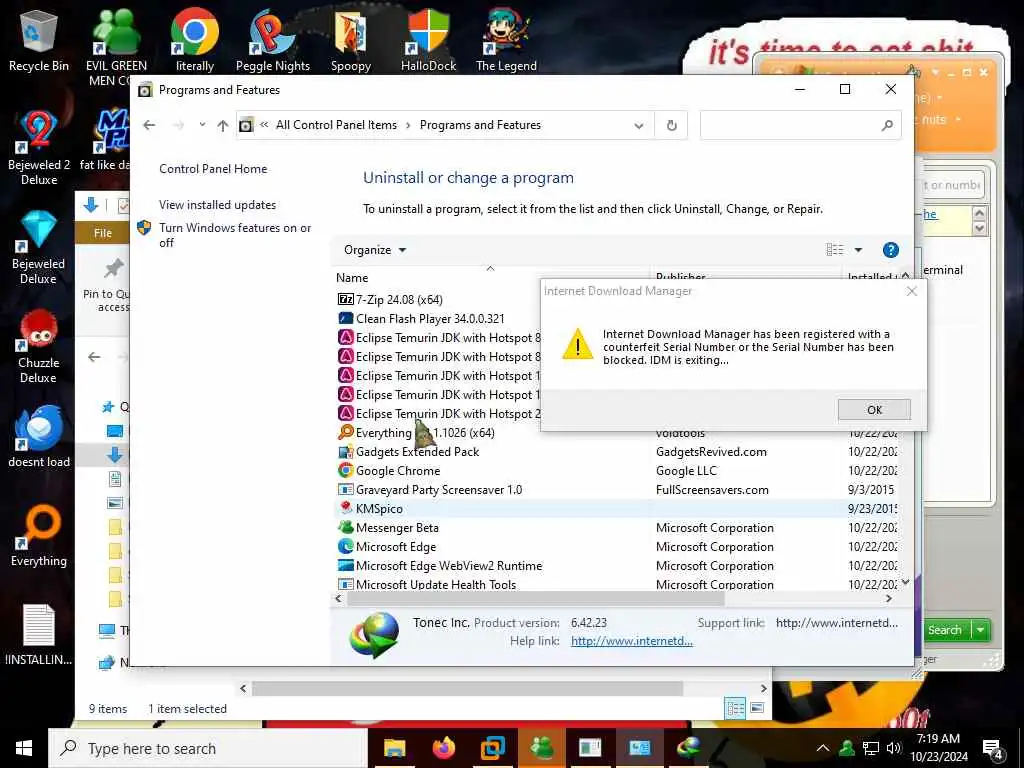Click All Control Panel Items breadcrumb

(x=336, y=125)
